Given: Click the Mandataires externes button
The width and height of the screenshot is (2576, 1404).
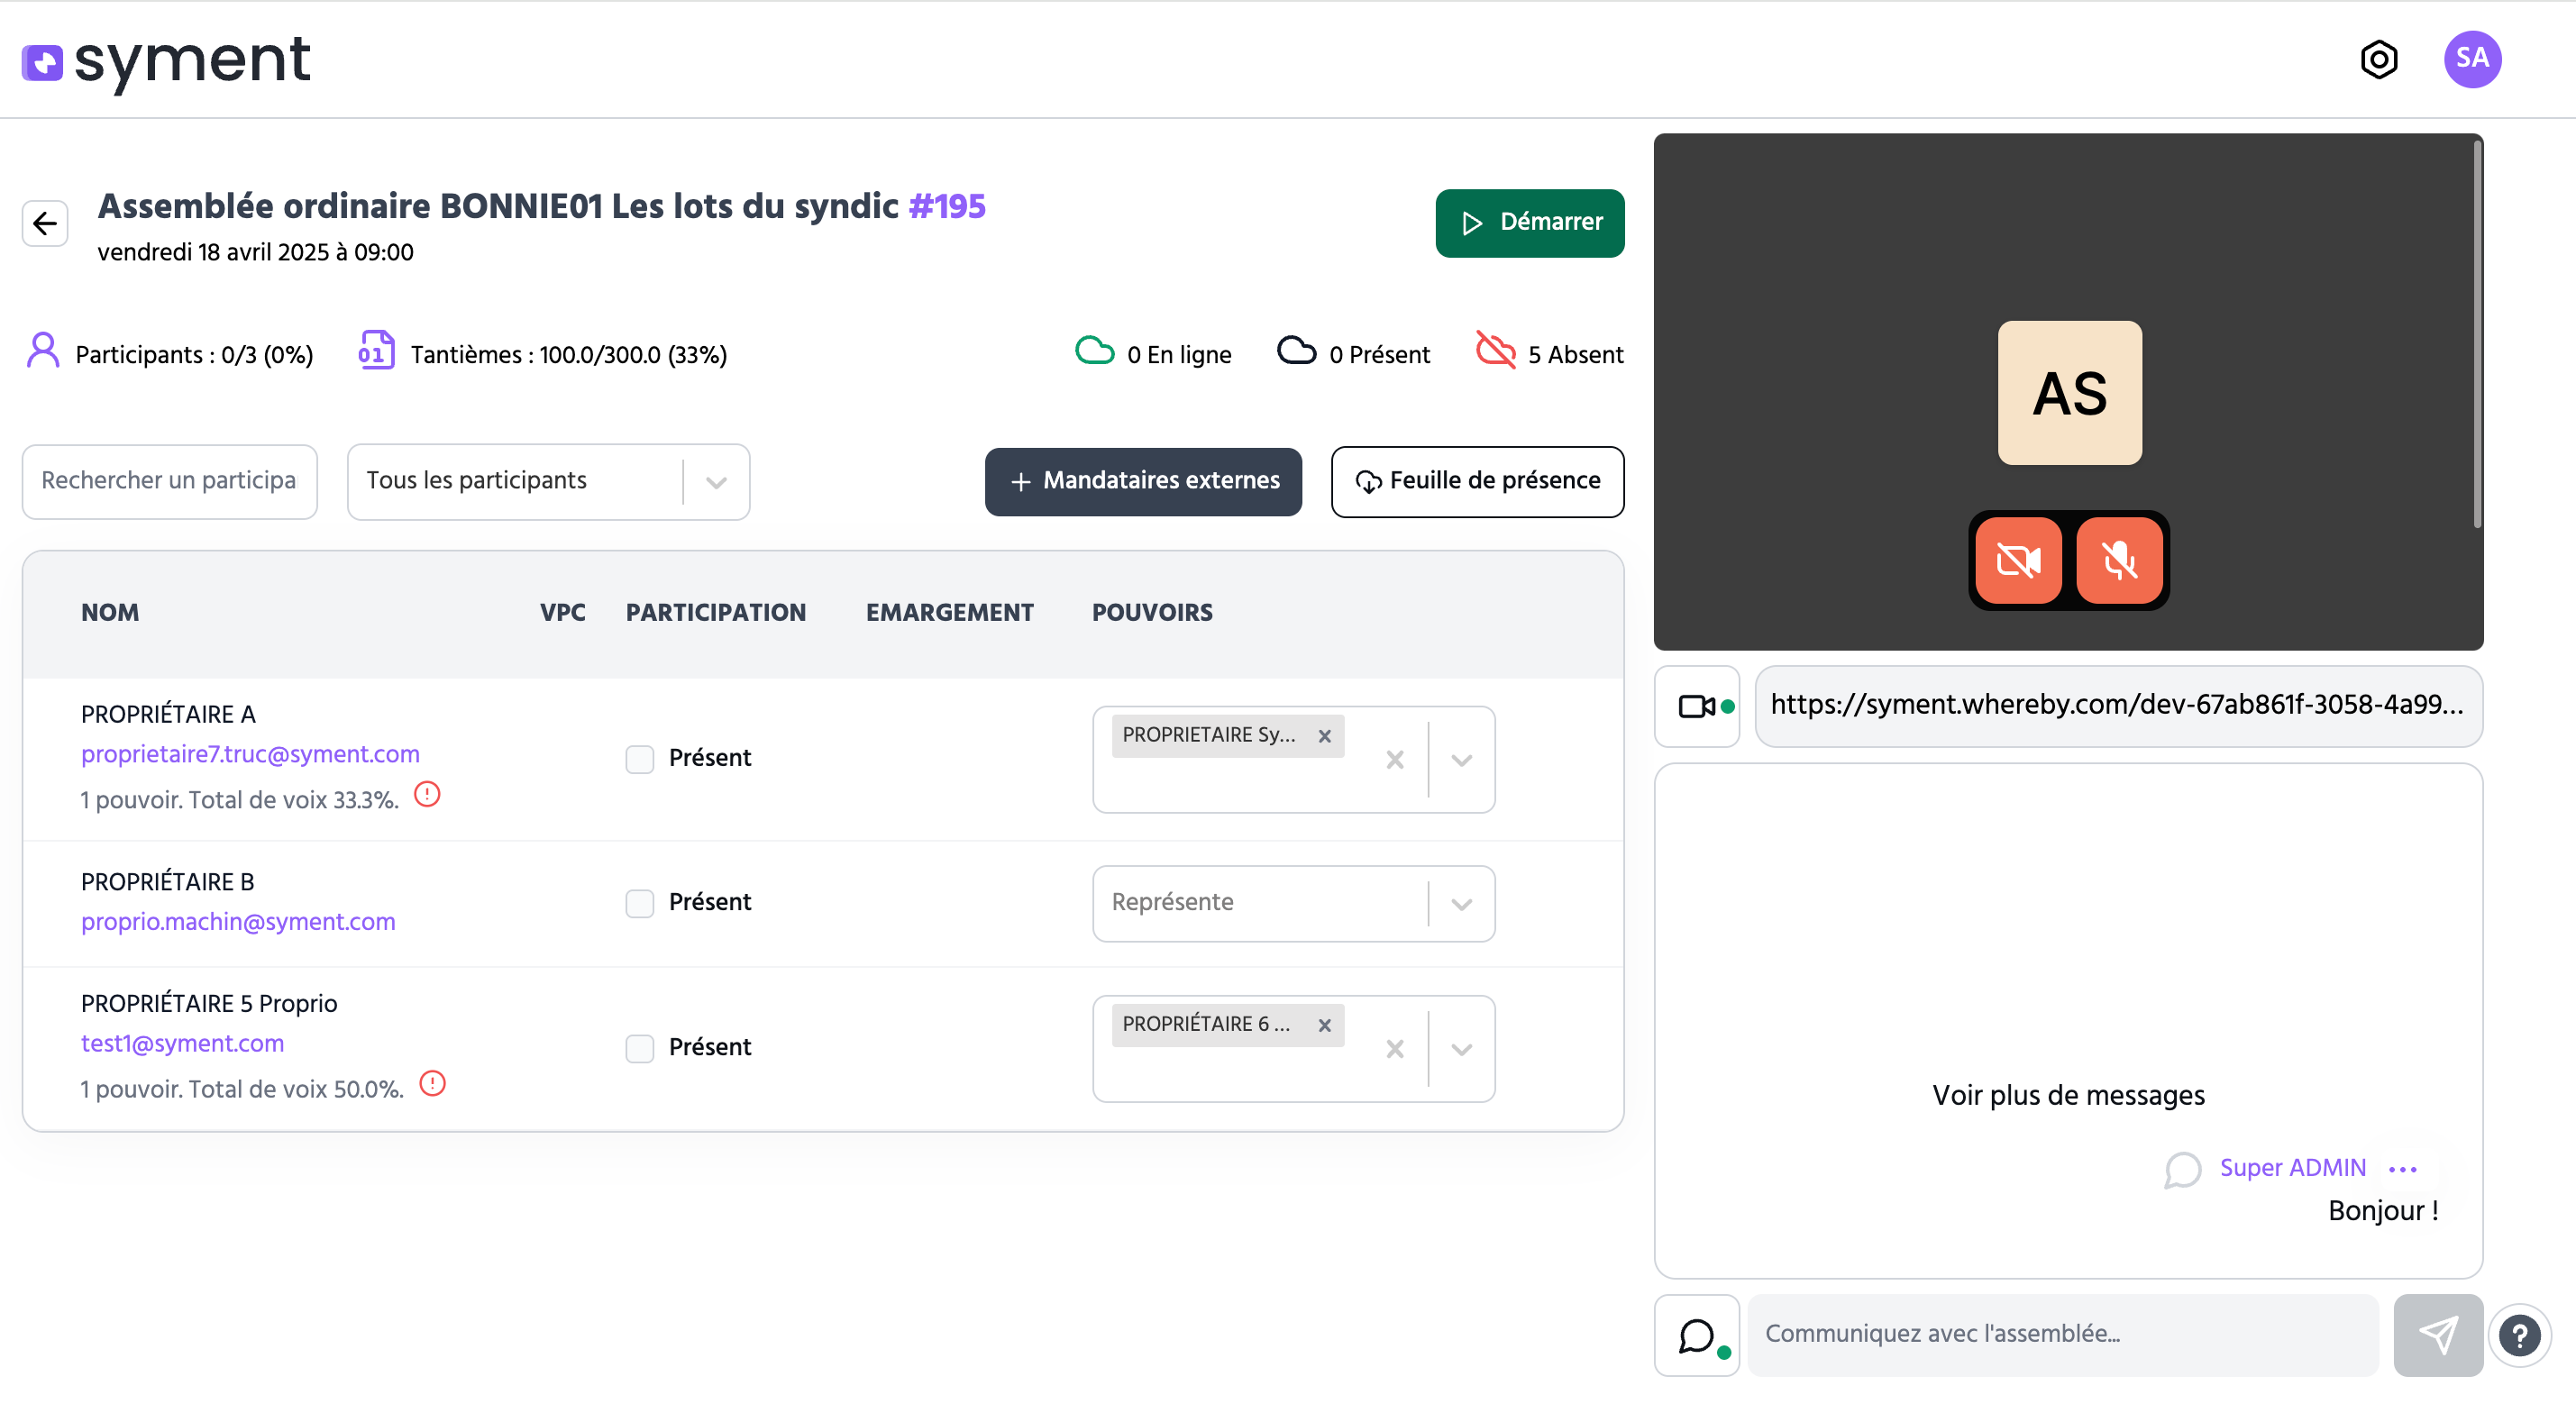Looking at the screenshot, I should point(1143,481).
